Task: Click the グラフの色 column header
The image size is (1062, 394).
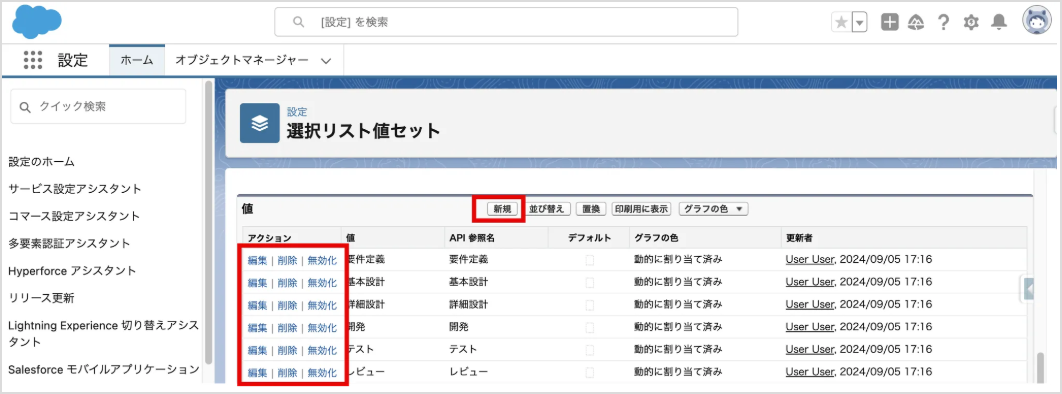Action: [x=656, y=238]
